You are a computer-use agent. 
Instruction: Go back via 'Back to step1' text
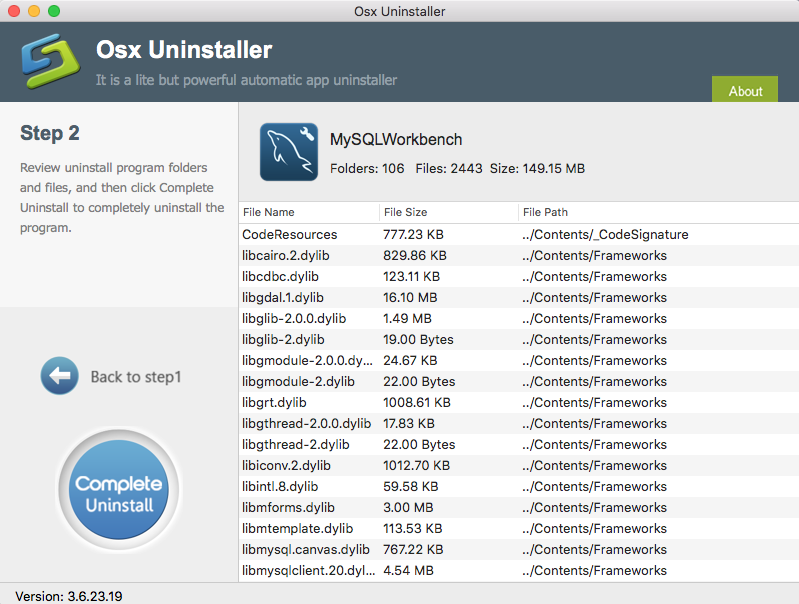pos(136,377)
